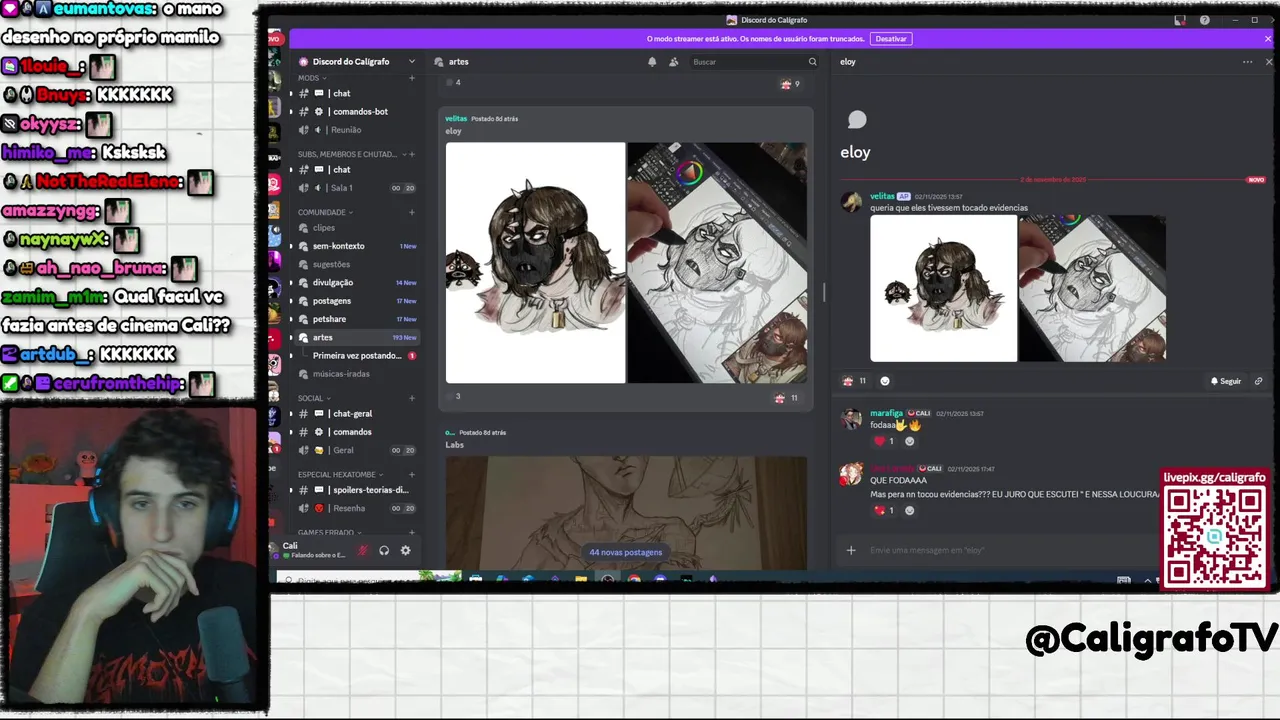The width and height of the screenshot is (1280, 720).
Task: Open the divulgação channel
Action: coord(356,282)
